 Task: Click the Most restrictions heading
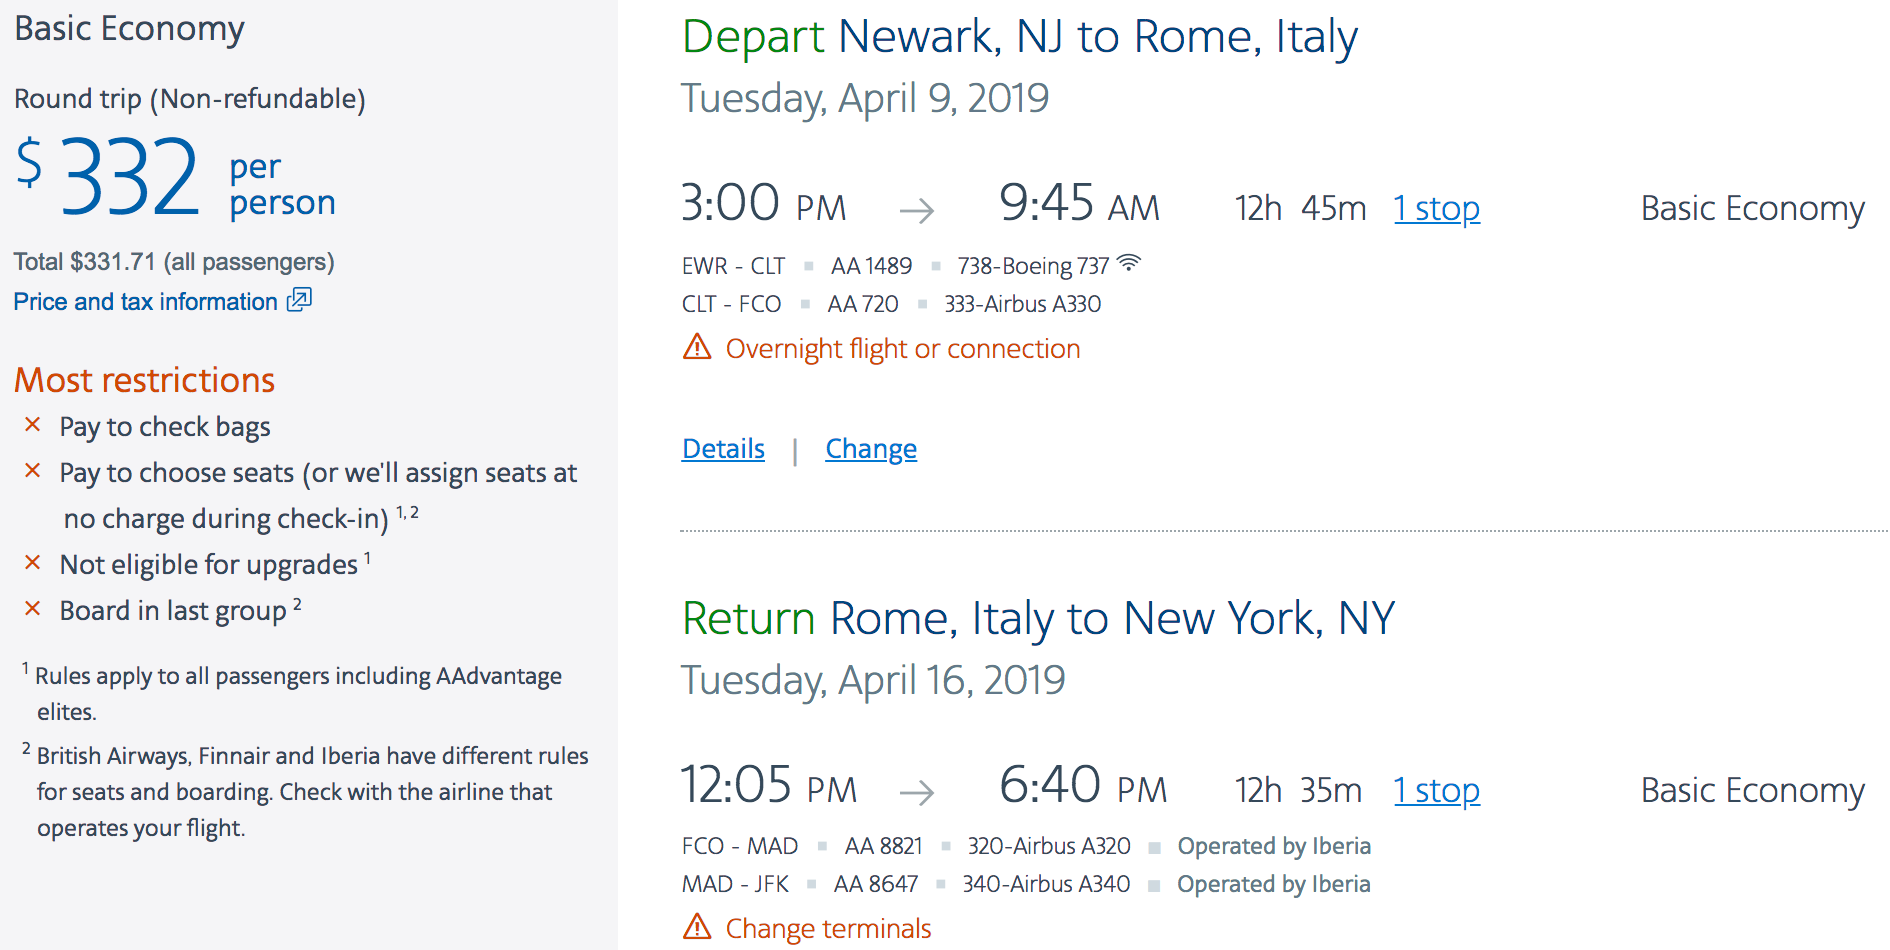point(144,380)
